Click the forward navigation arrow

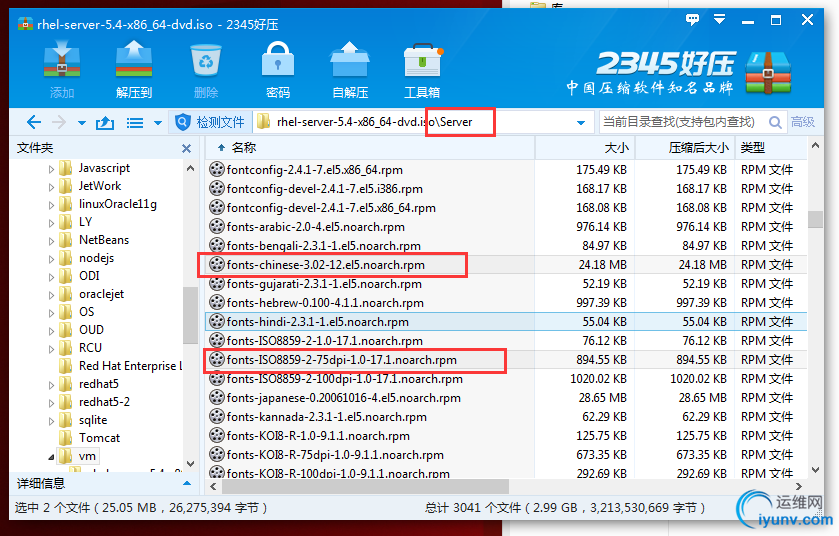pos(59,122)
